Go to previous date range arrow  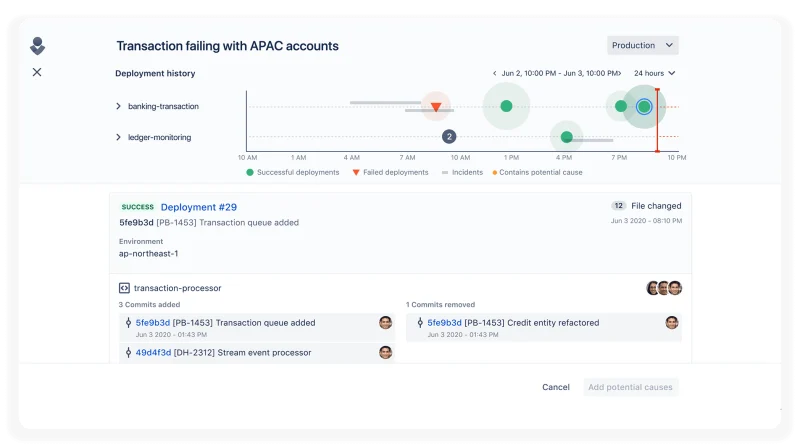pos(494,73)
